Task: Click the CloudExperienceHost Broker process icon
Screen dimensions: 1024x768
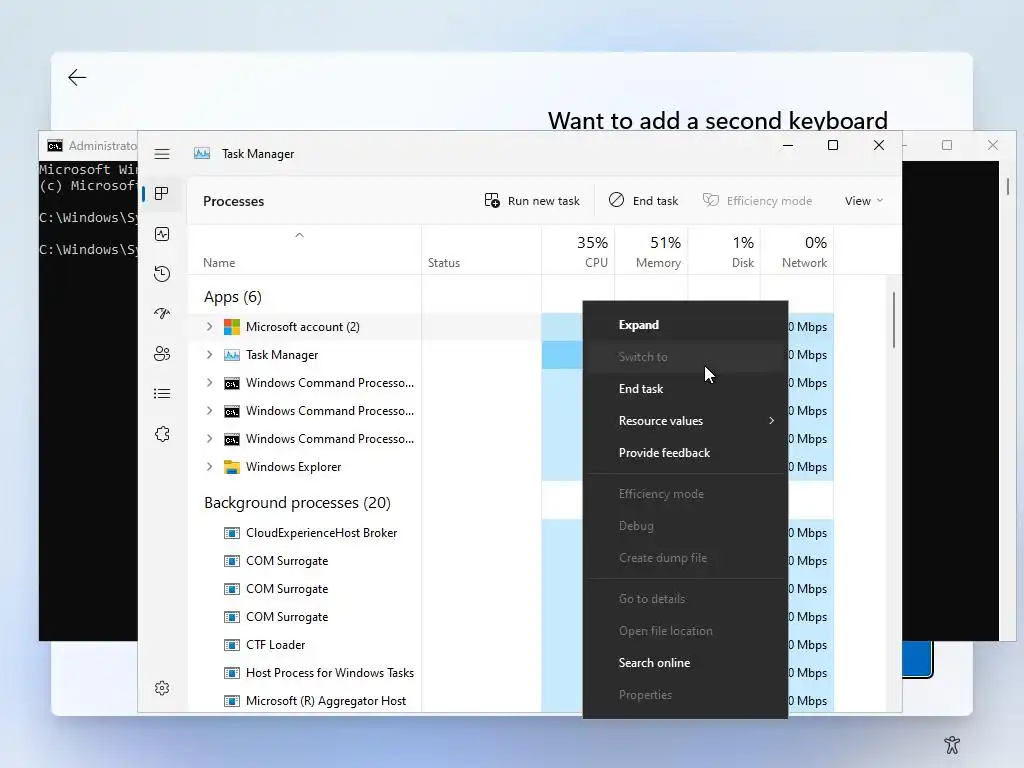Action: coord(232,533)
